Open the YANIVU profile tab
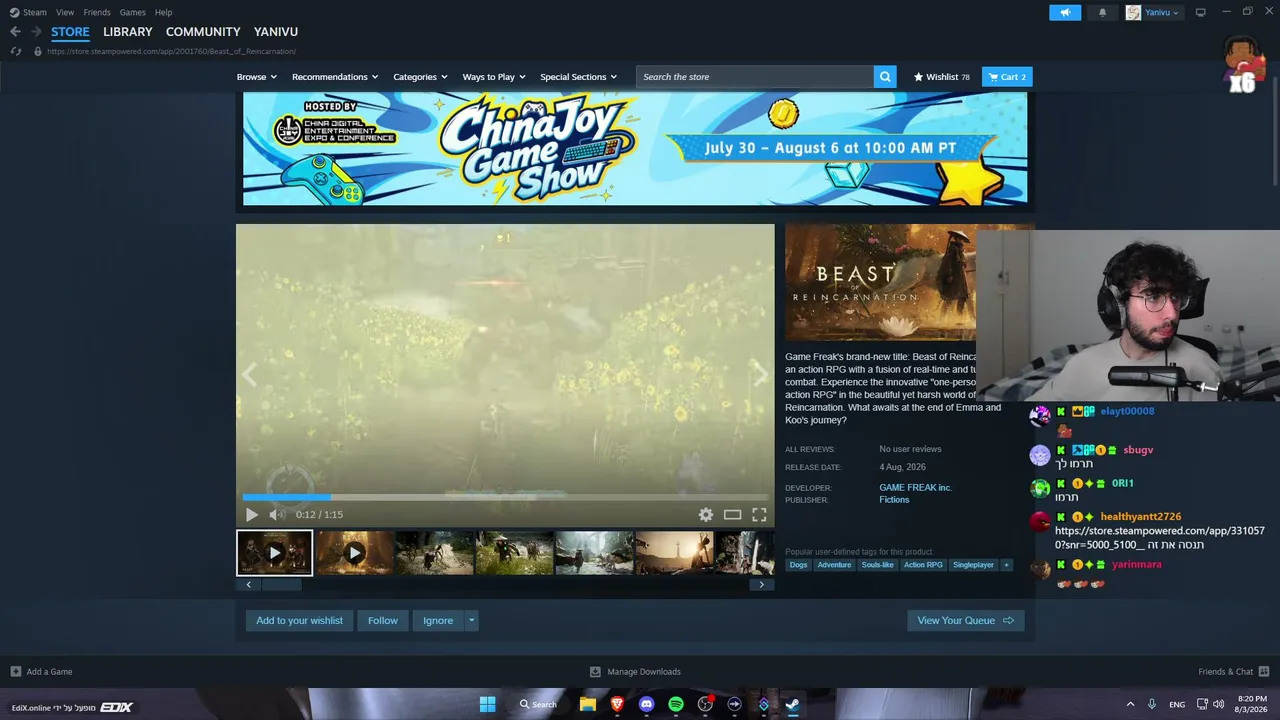Viewport: 1280px width, 720px height. coord(276,32)
